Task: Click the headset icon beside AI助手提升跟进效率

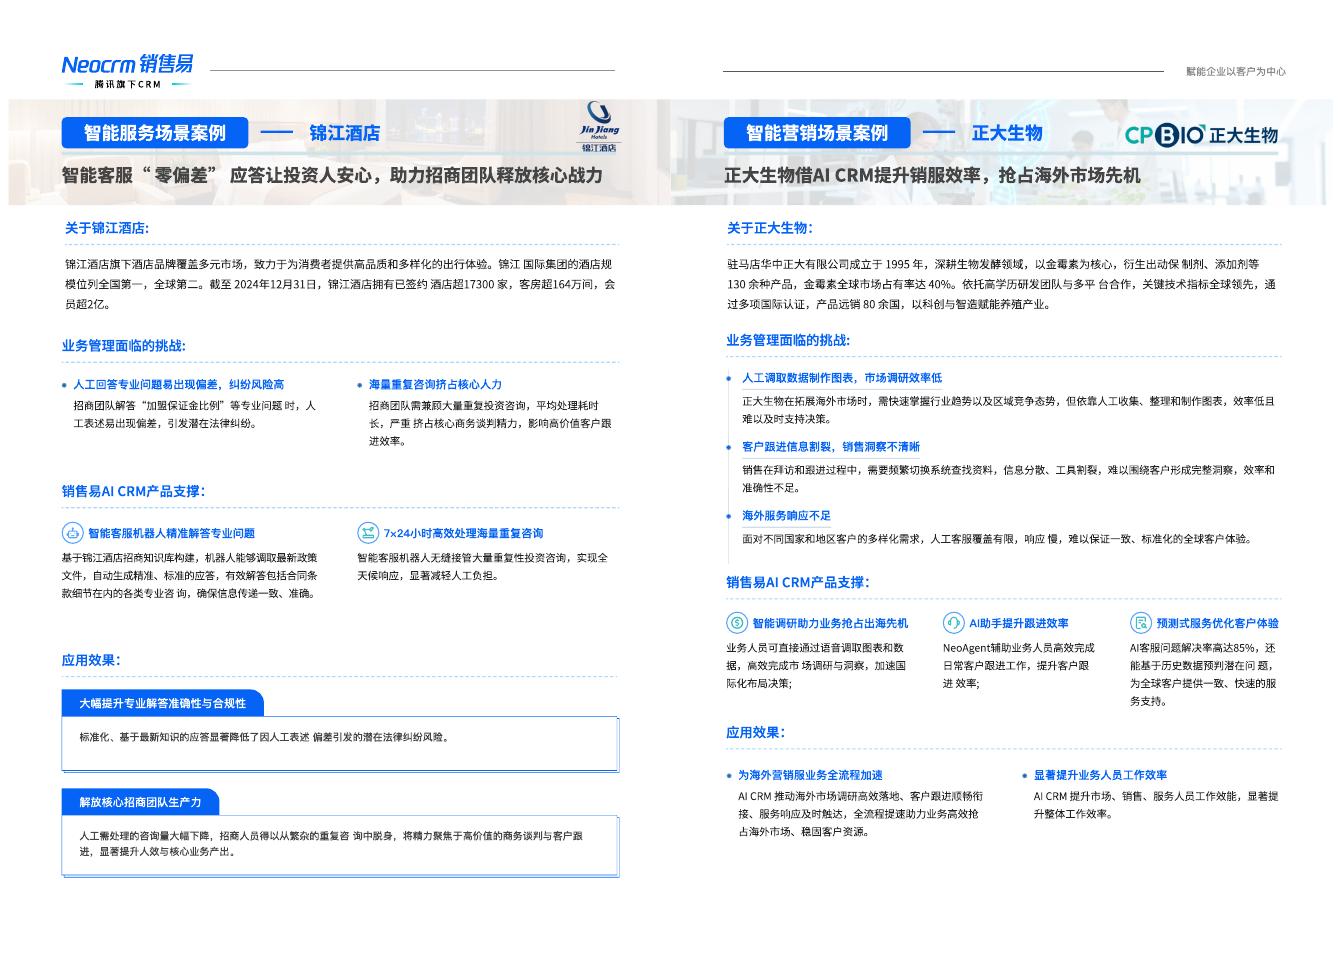Action: click(x=953, y=623)
